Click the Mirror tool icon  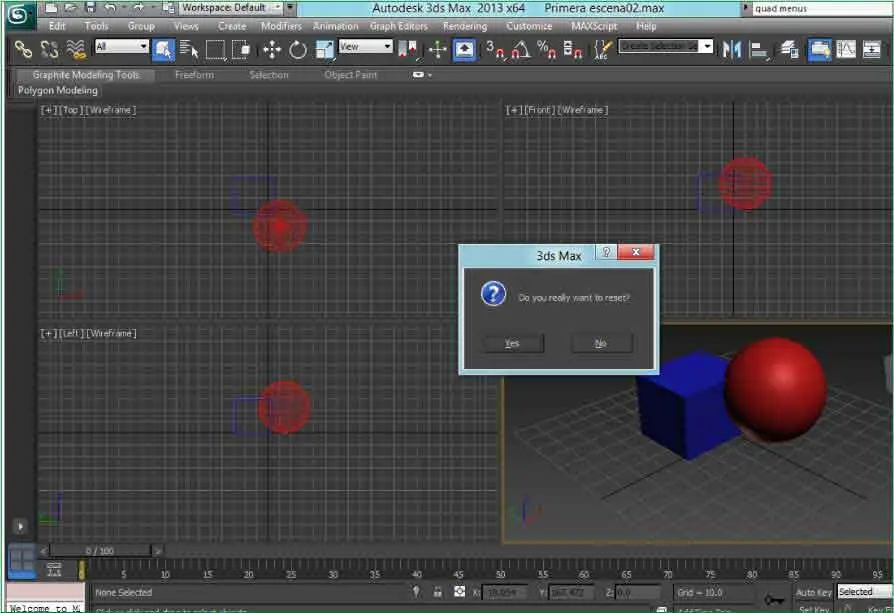[732, 50]
